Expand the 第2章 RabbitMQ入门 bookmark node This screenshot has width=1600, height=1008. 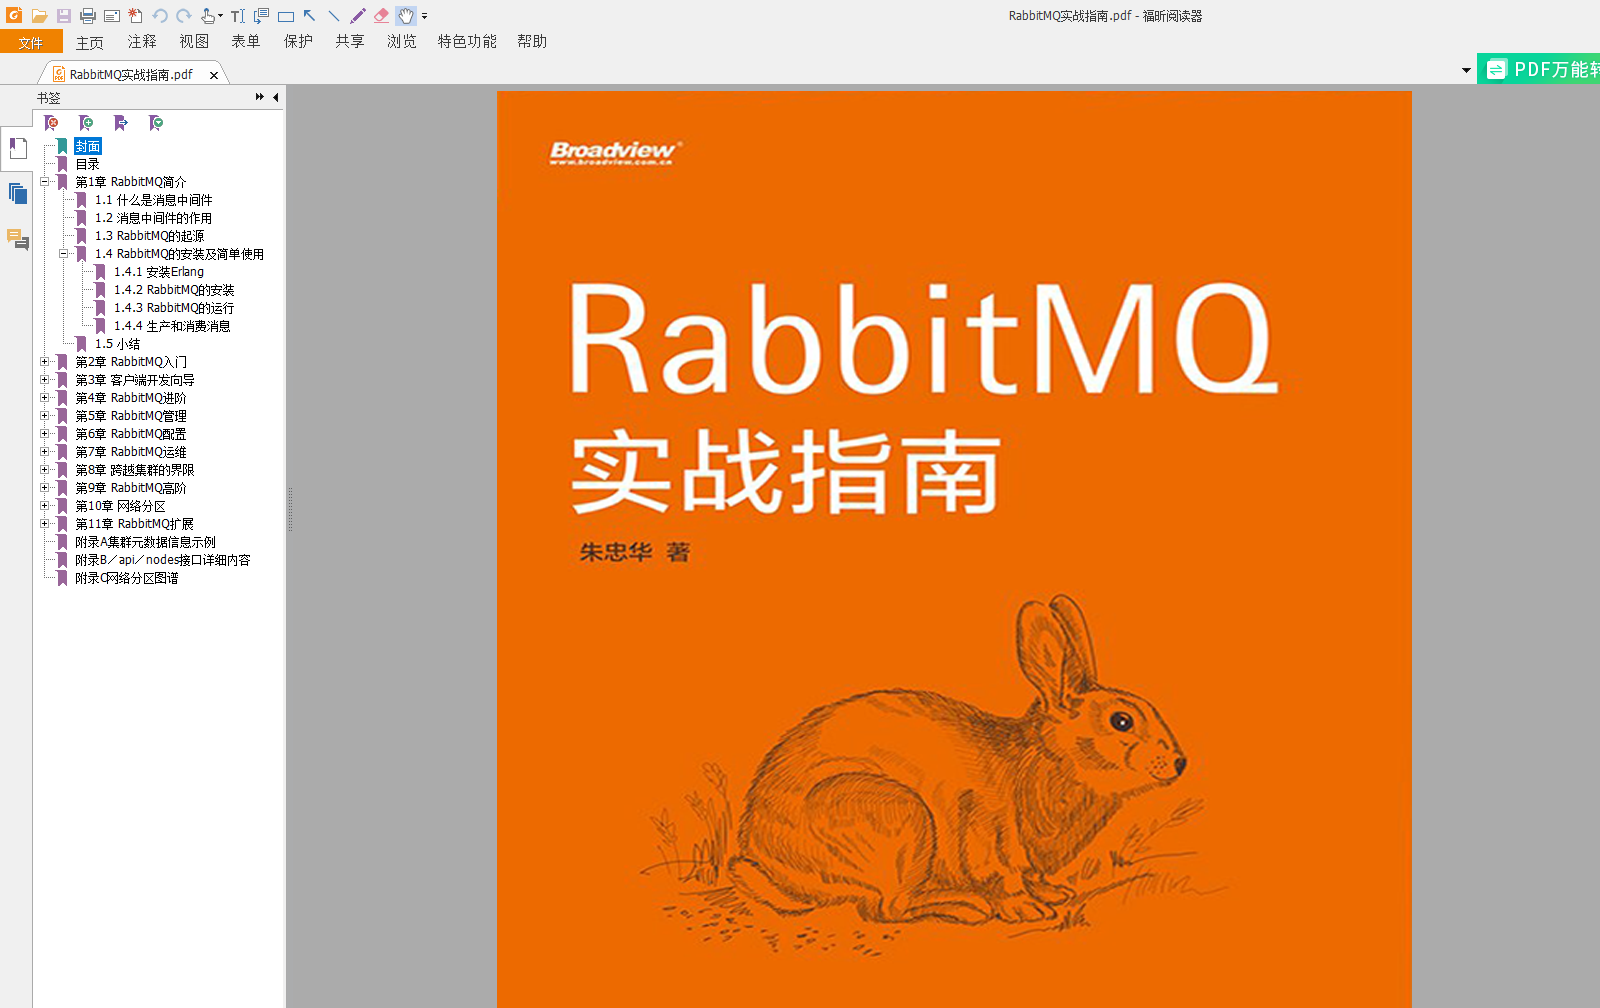point(44,362)
